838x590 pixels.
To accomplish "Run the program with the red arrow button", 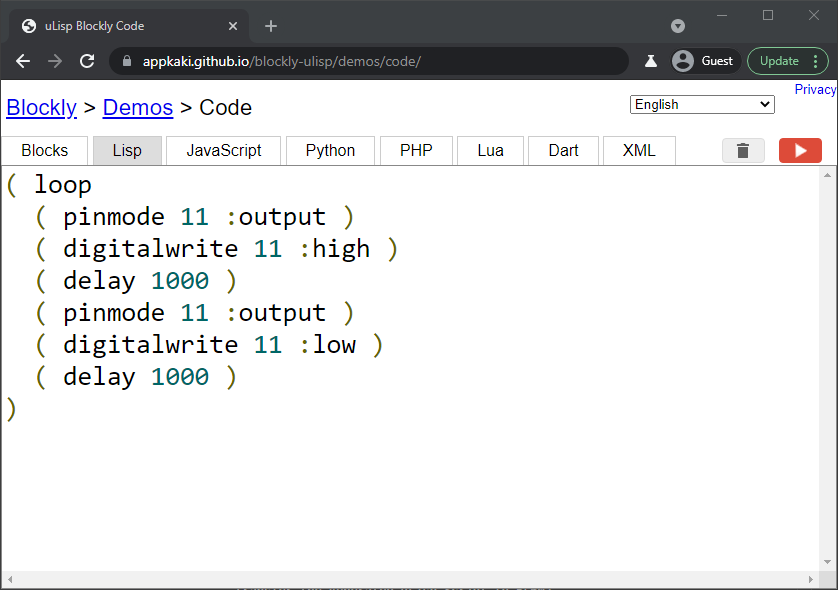I will (800, 150).
